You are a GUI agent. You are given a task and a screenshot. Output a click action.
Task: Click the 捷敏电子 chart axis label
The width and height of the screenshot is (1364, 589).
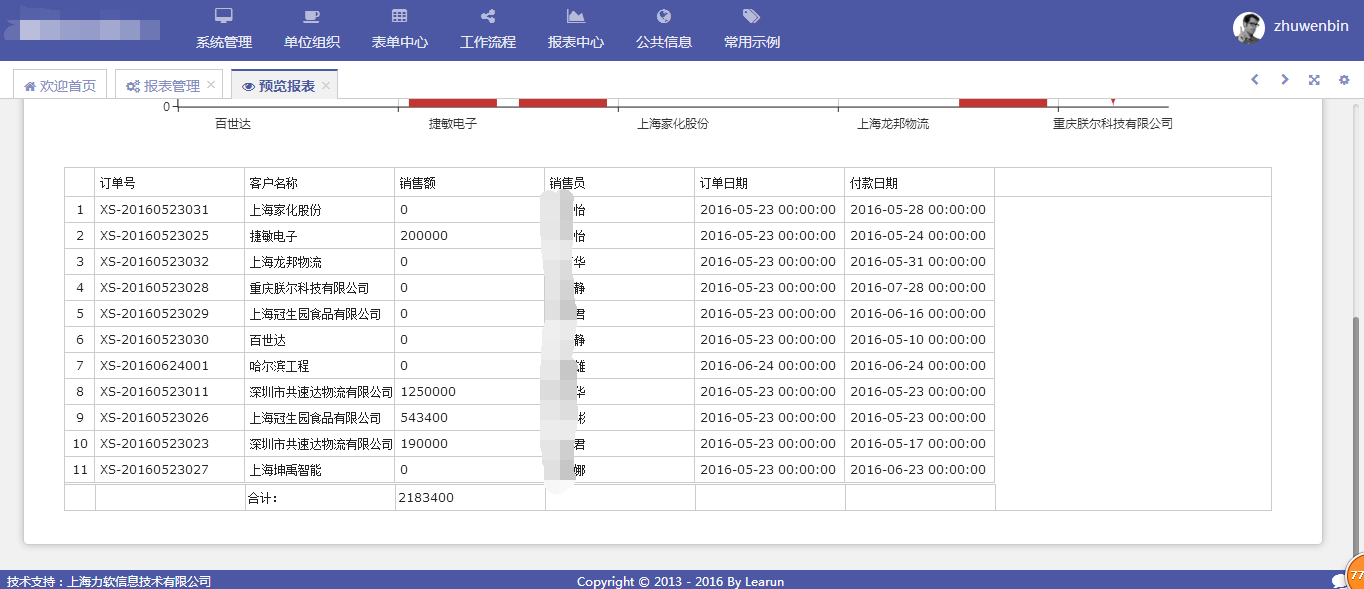453,124
